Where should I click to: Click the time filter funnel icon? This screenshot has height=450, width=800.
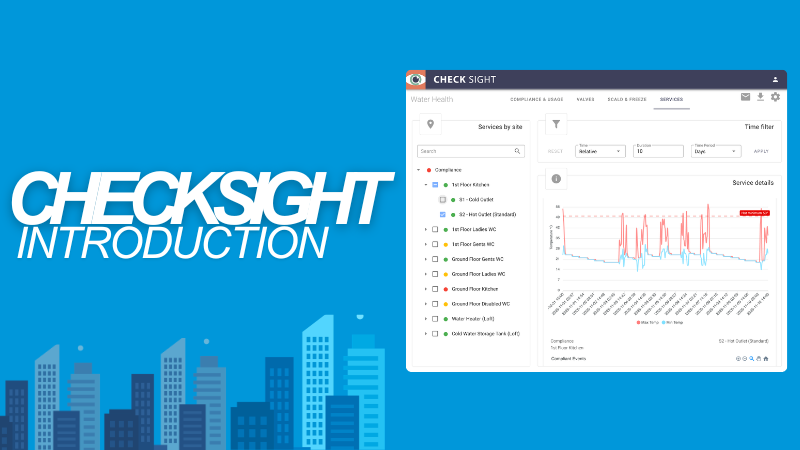pos(555,125)
